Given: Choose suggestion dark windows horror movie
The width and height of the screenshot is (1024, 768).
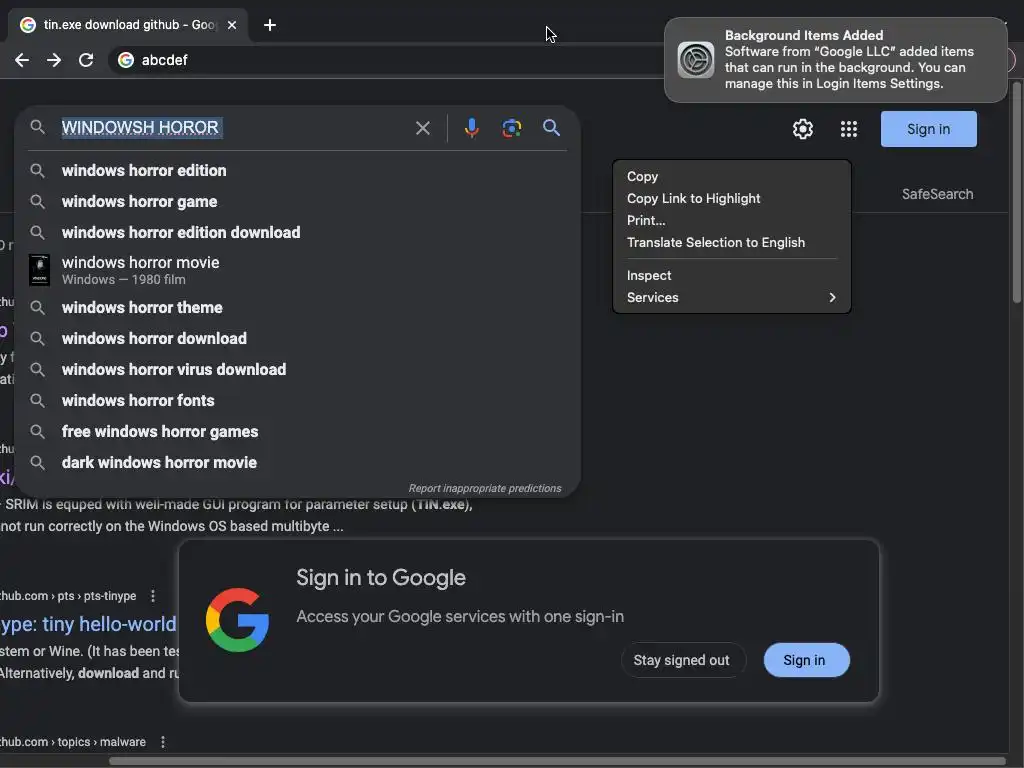Looking at the screenshot, I should click(297, 462).
